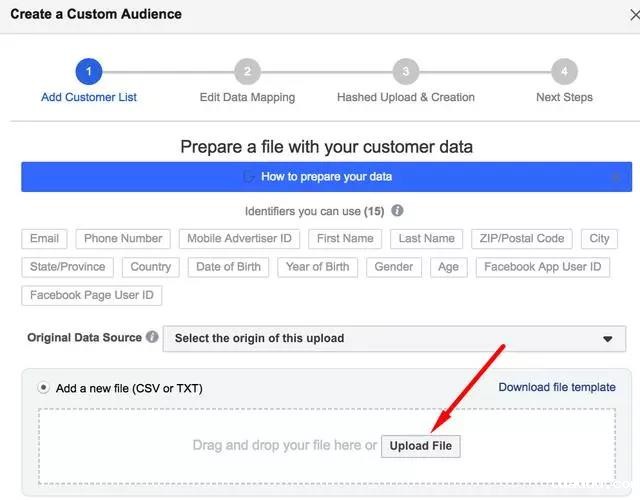Image resolution: width=640 pixels, height=500 pixels.
Task: Click step 3 circle Hashed Upload & Creation
Action: 405,72
